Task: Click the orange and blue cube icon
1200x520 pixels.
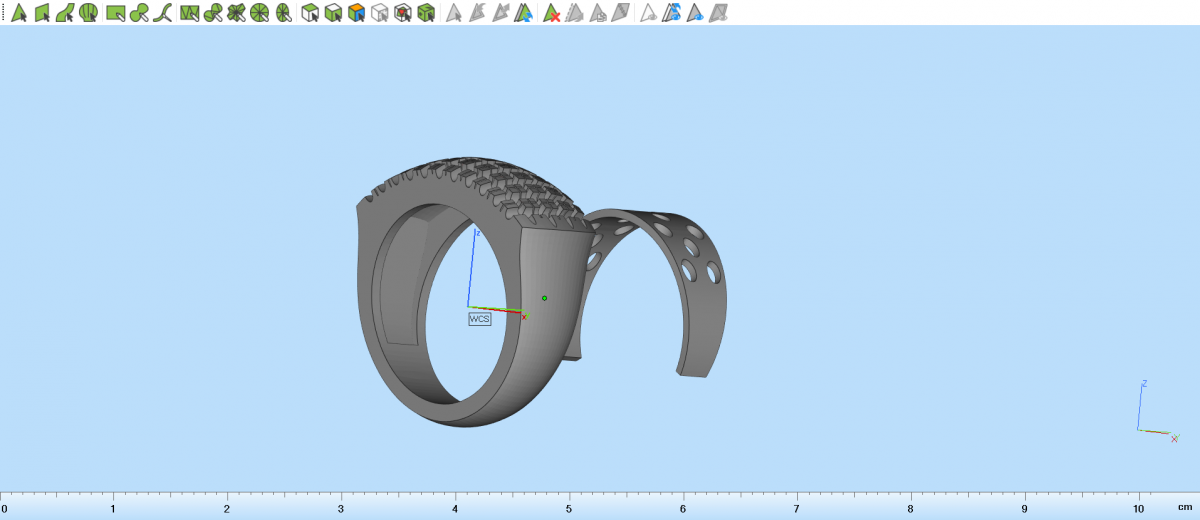Action: point(356,13)
